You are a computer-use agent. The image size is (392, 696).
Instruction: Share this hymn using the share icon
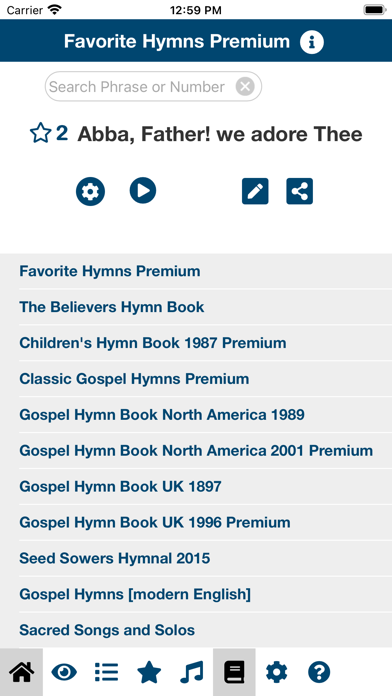[x=300, y=191]
